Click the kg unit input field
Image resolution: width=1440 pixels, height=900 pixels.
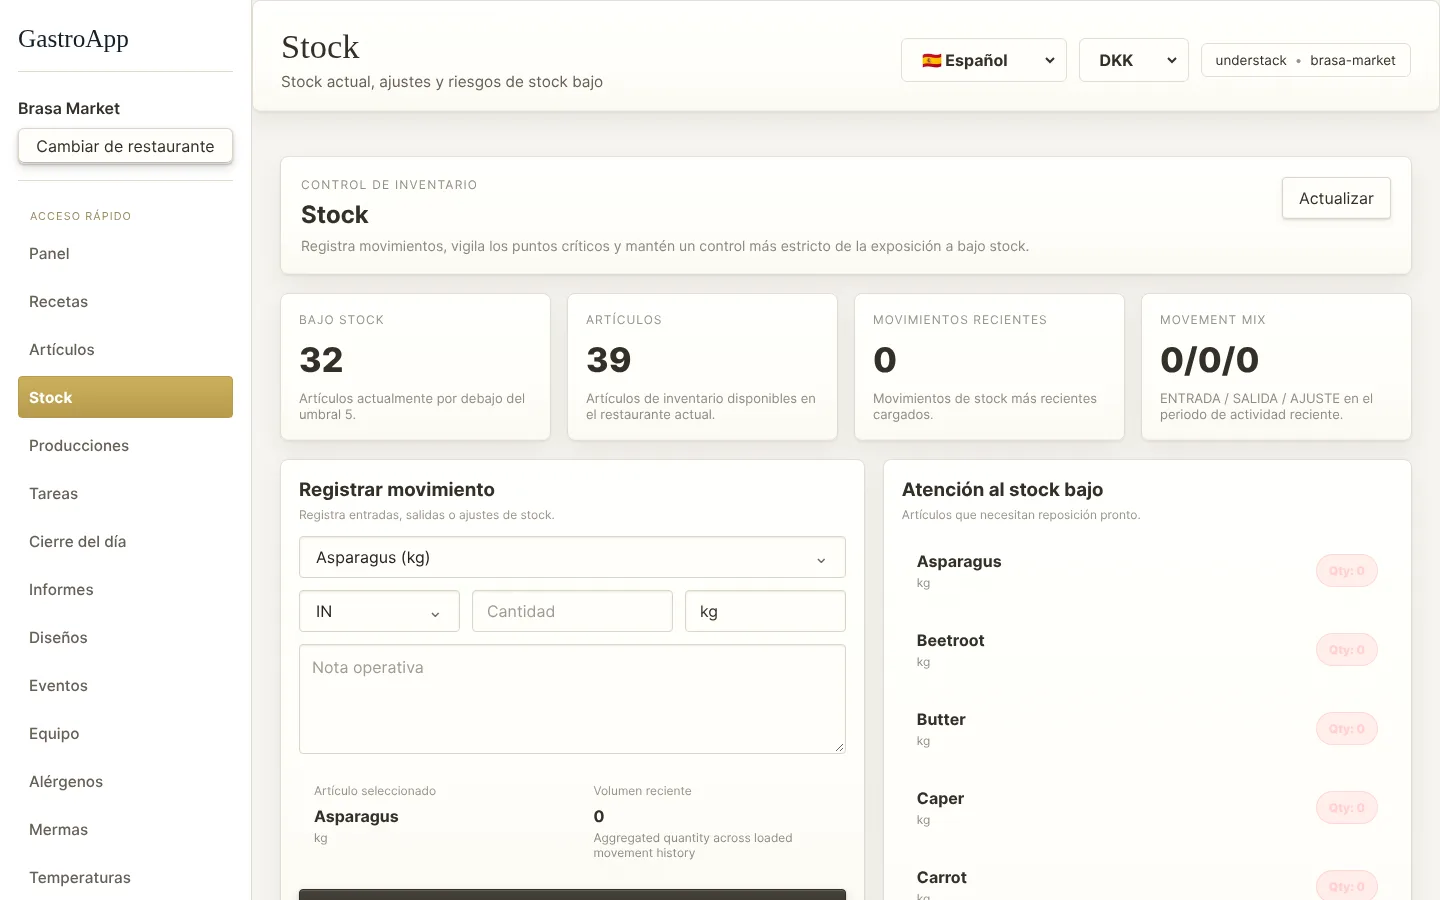[x=765, y=611]
